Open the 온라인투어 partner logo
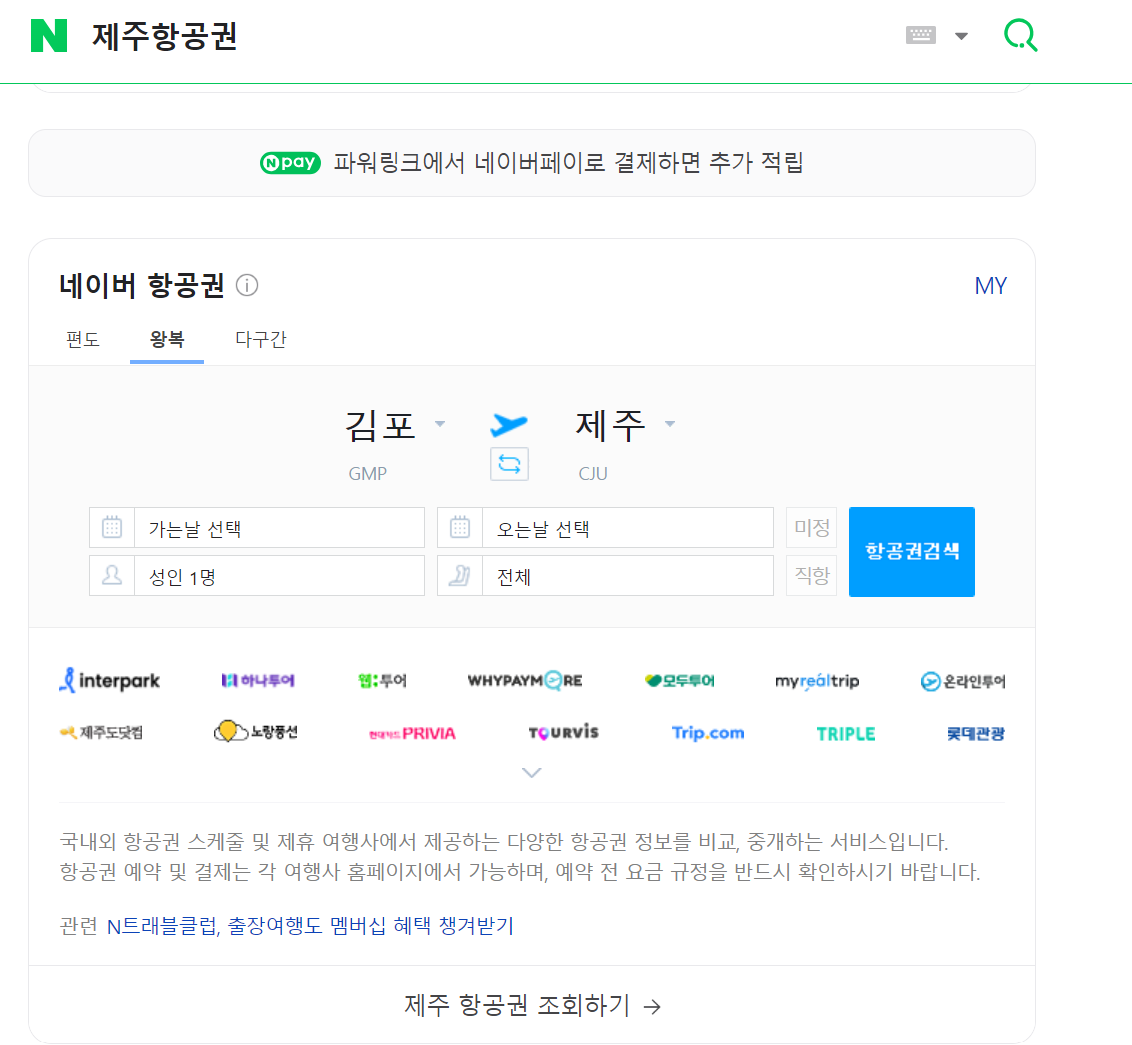This screenshot has width=1132, height=1045. pyautogui.click(x=962, y=681)
